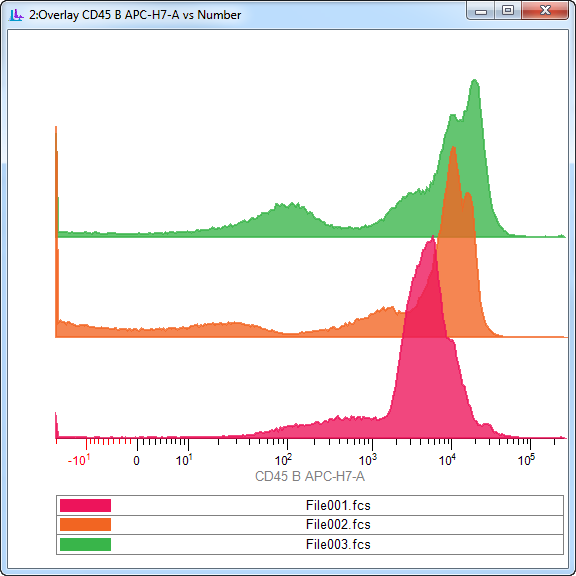Click the CD45 B APC-H7-A axis title
This screenshot has height=576, width=576.
(x=310, y=476)
